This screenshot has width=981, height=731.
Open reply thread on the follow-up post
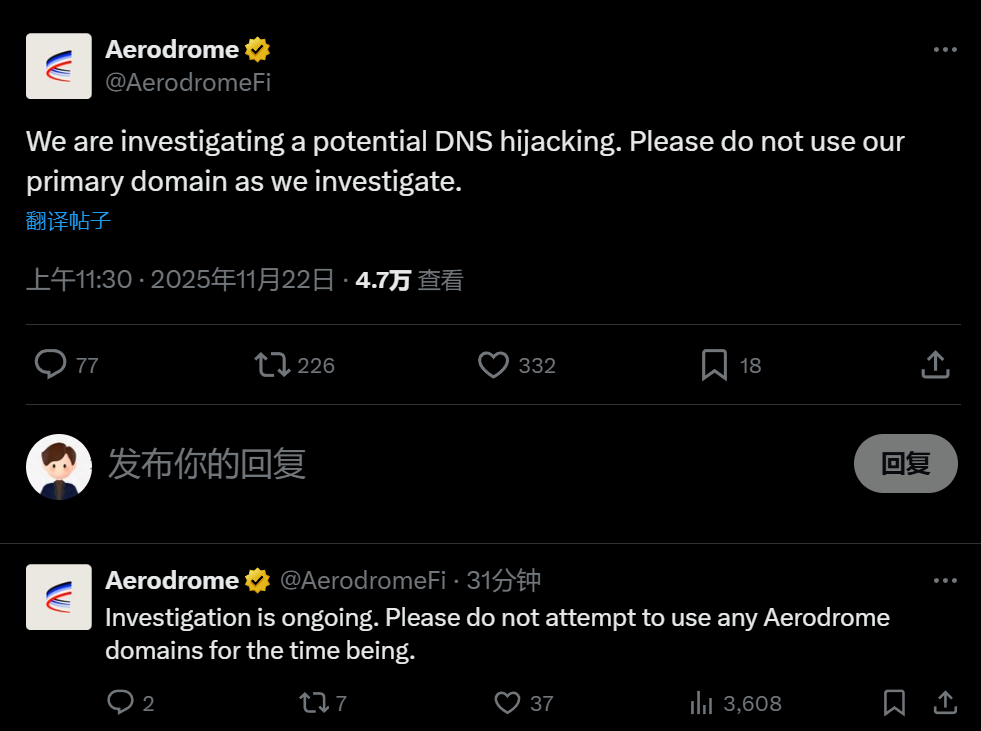(x=121, y=703)
